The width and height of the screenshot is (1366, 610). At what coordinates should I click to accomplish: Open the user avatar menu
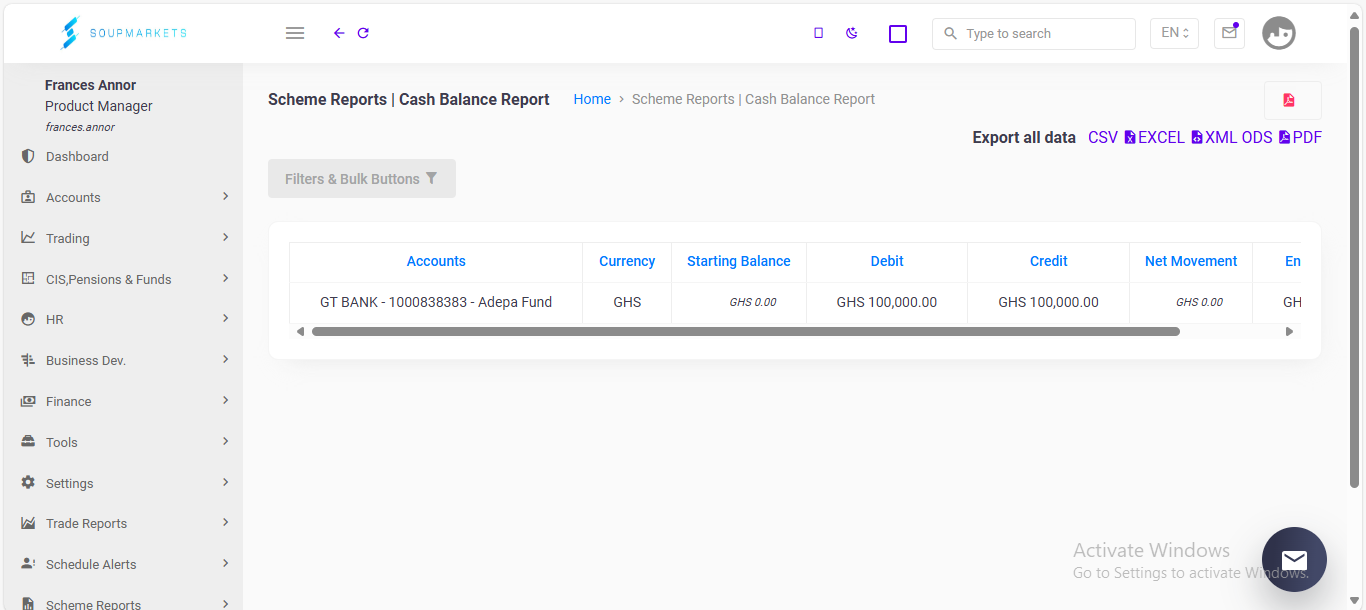1279,33
